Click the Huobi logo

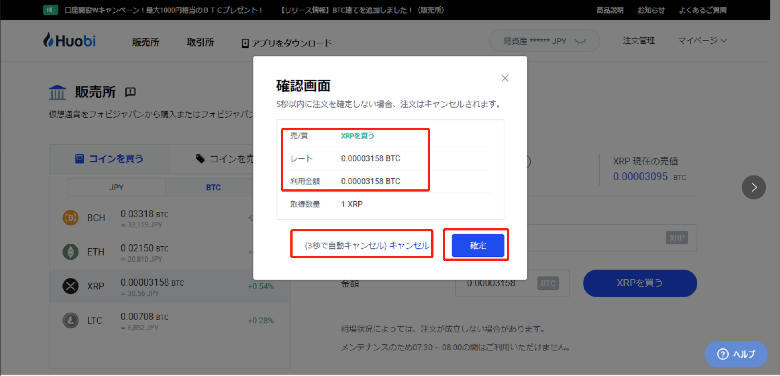pos(70,40)
